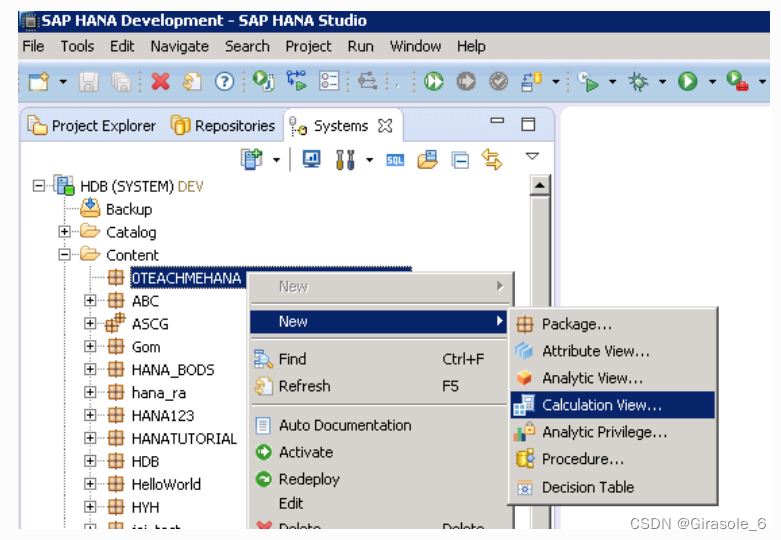Click the tools screwdriver icon in Systems view
This screenshot has height=540, width=781.
click(x=345, y=160)
